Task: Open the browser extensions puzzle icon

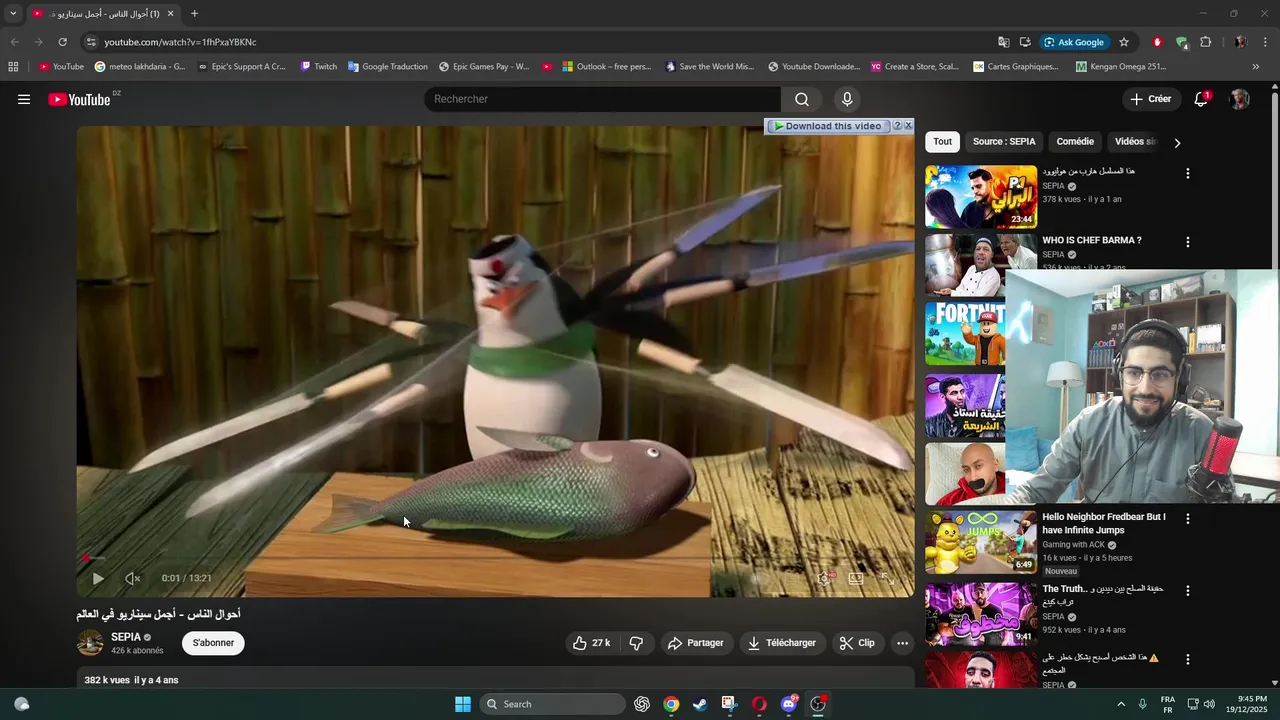Action: click(1205, 42)
